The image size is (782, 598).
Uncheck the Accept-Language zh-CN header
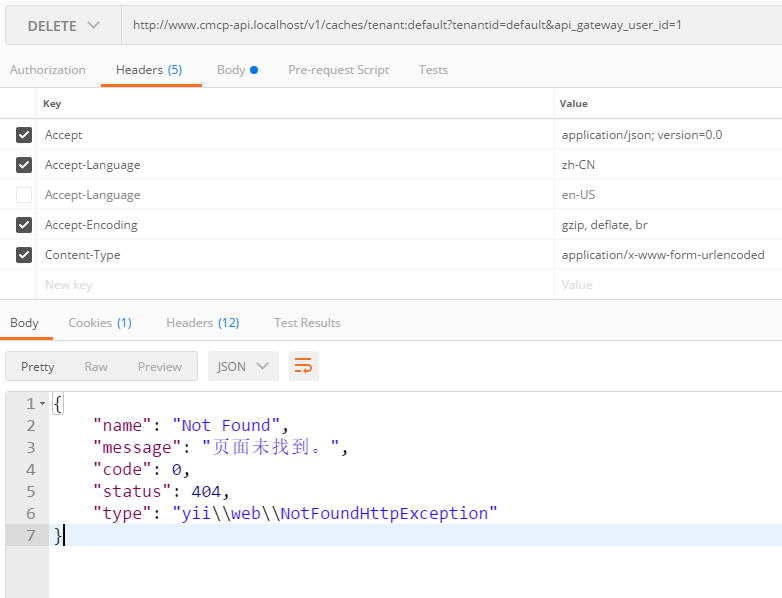(24, 165)
